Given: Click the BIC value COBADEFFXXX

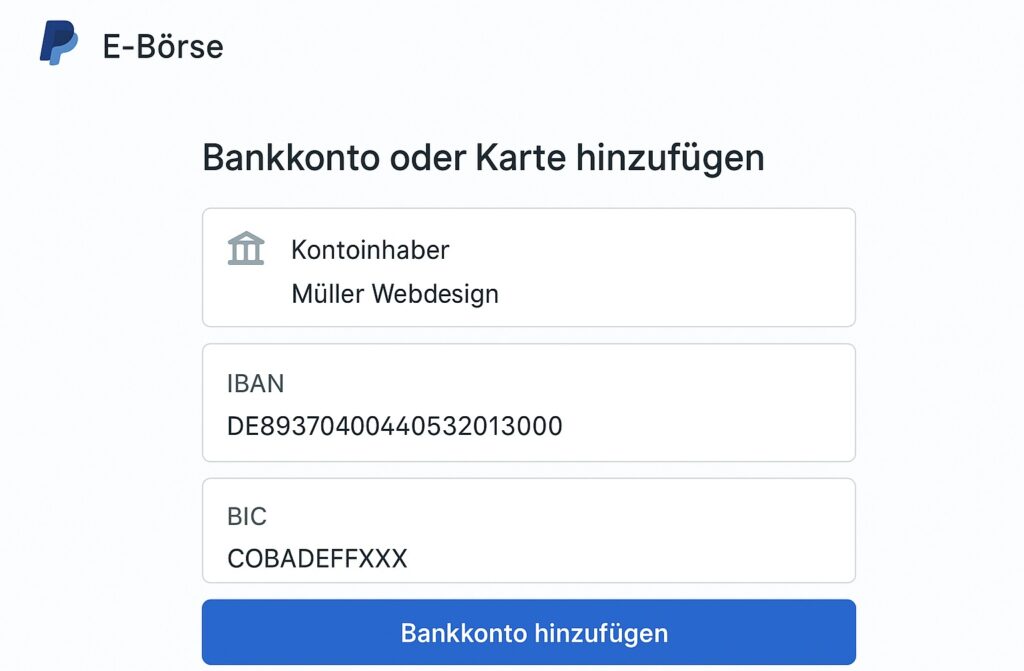Looking at the screenshot, I should (x=316, y=559).
